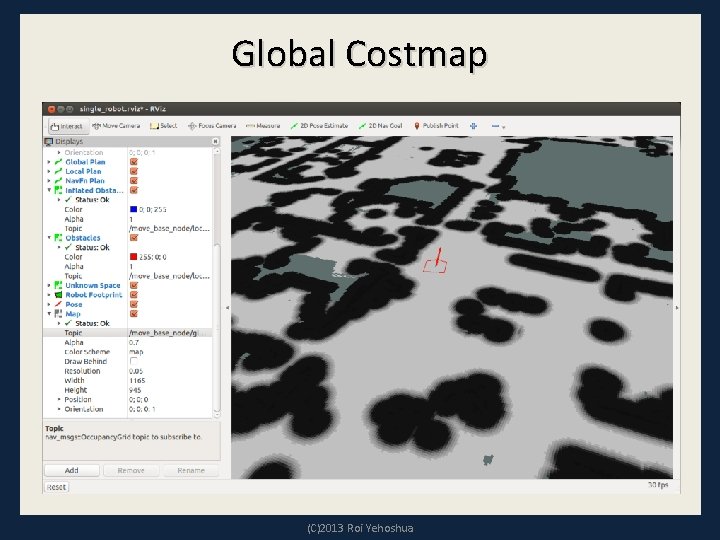The image size is (720, 540).
Task: Close the Displays panel with its X button
Action: tap(215, 141)
